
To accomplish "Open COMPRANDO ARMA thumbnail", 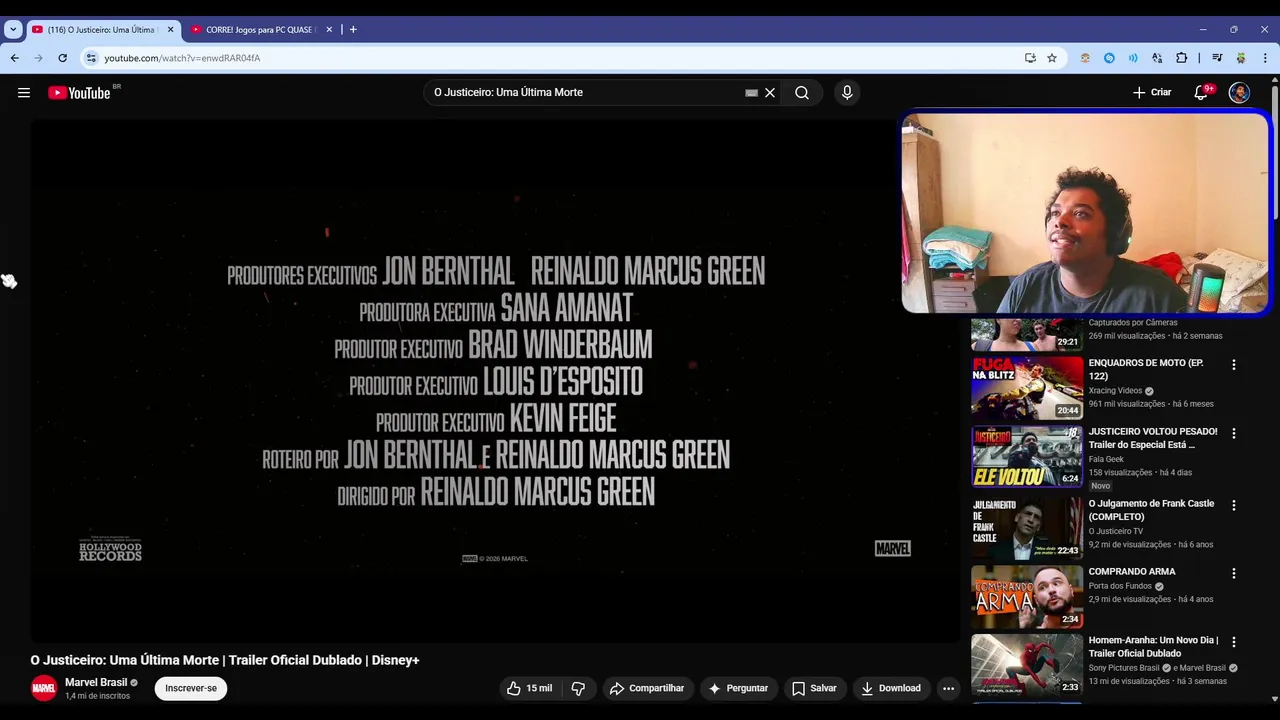I will [x=1027, y=596].
